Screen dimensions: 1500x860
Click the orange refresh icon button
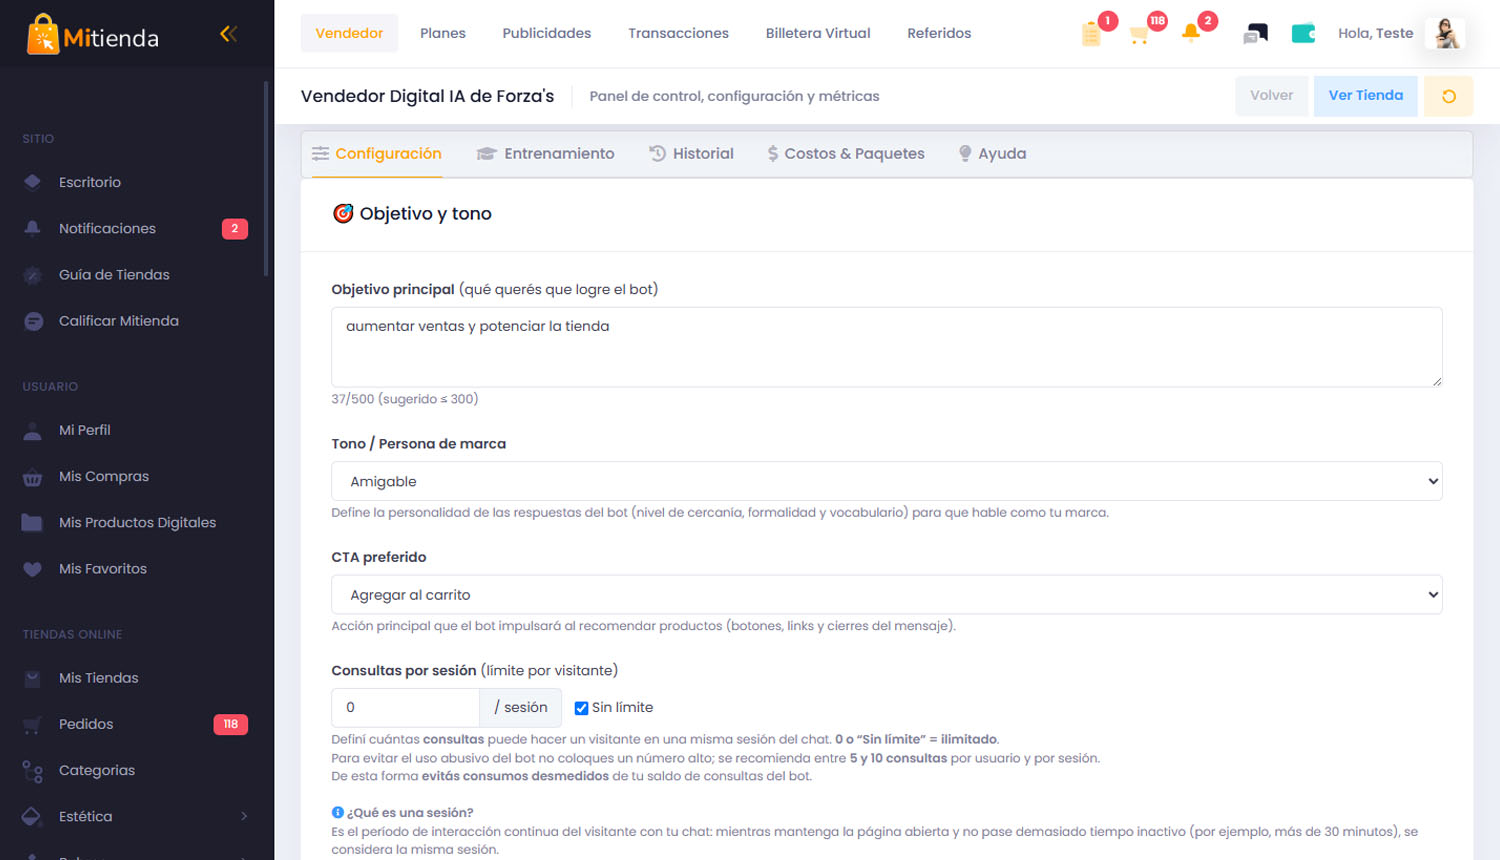click(x=1448, y=96)
